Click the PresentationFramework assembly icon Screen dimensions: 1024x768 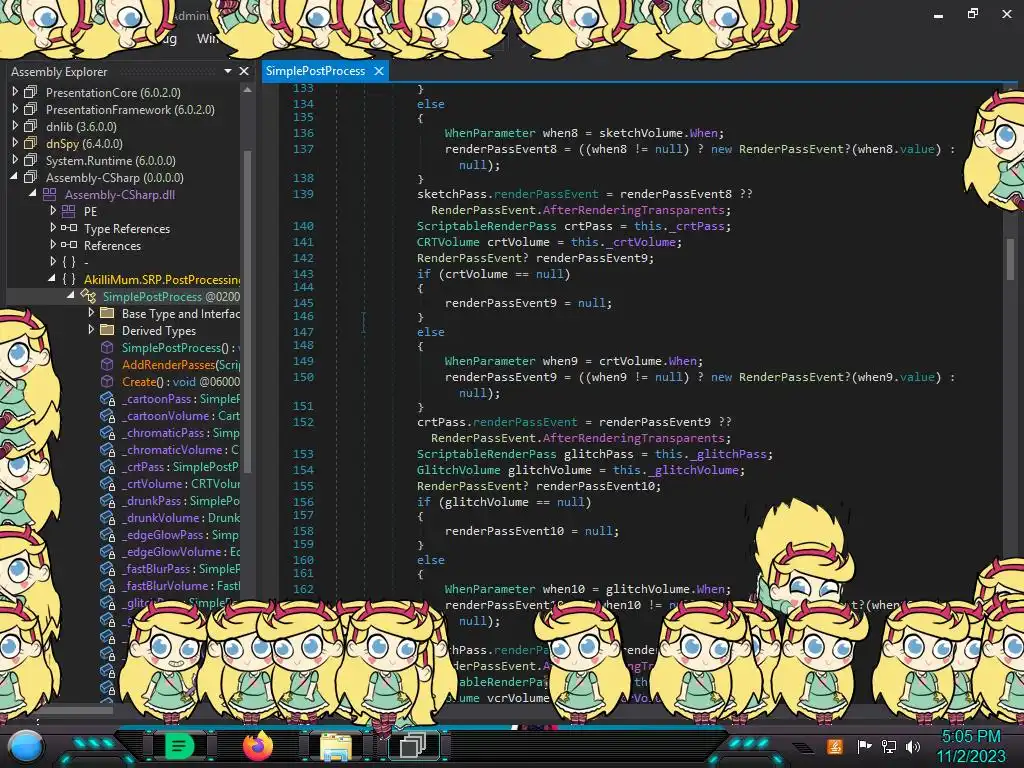pyautogui.click(x=31, y=109)
